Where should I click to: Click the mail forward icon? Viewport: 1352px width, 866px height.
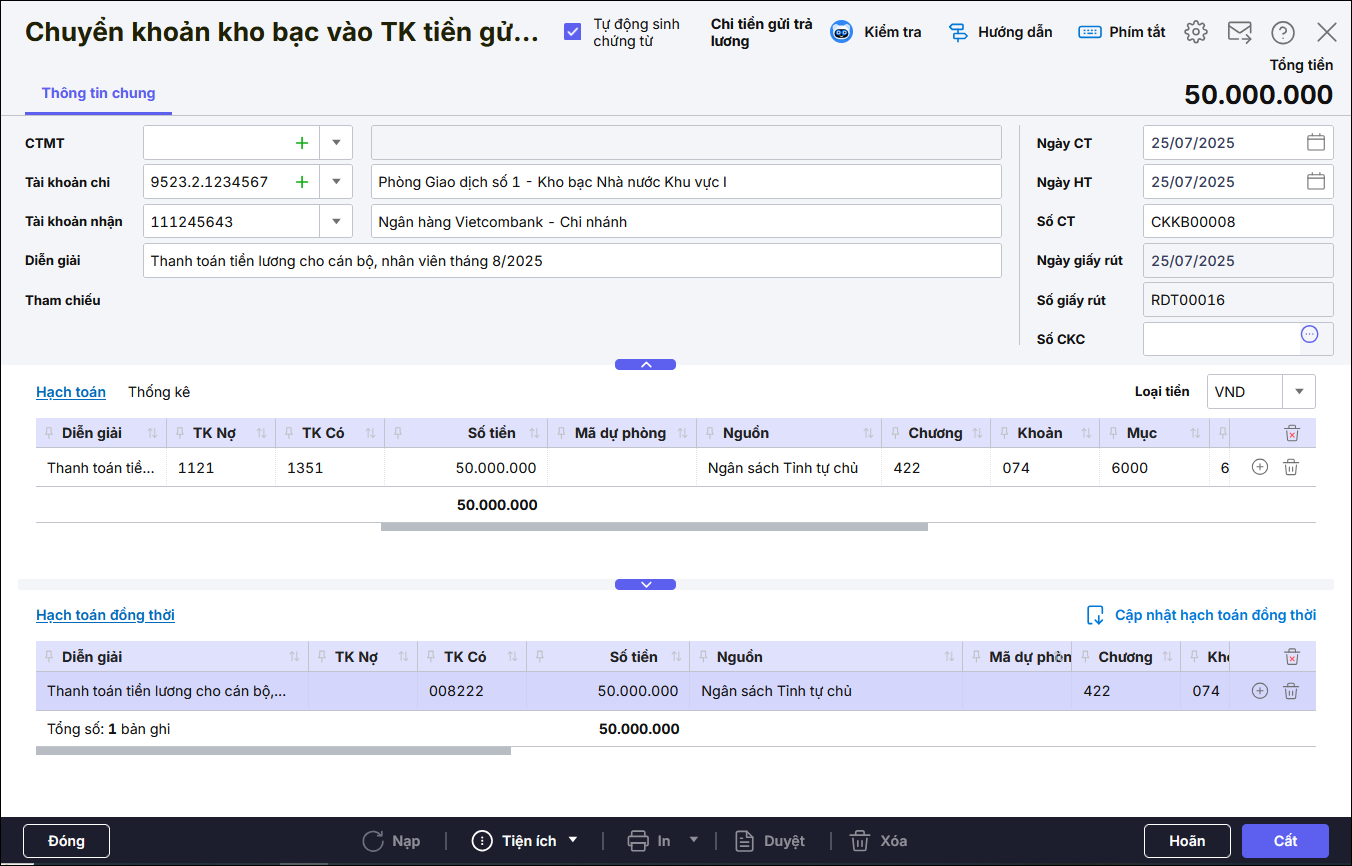1239,32
